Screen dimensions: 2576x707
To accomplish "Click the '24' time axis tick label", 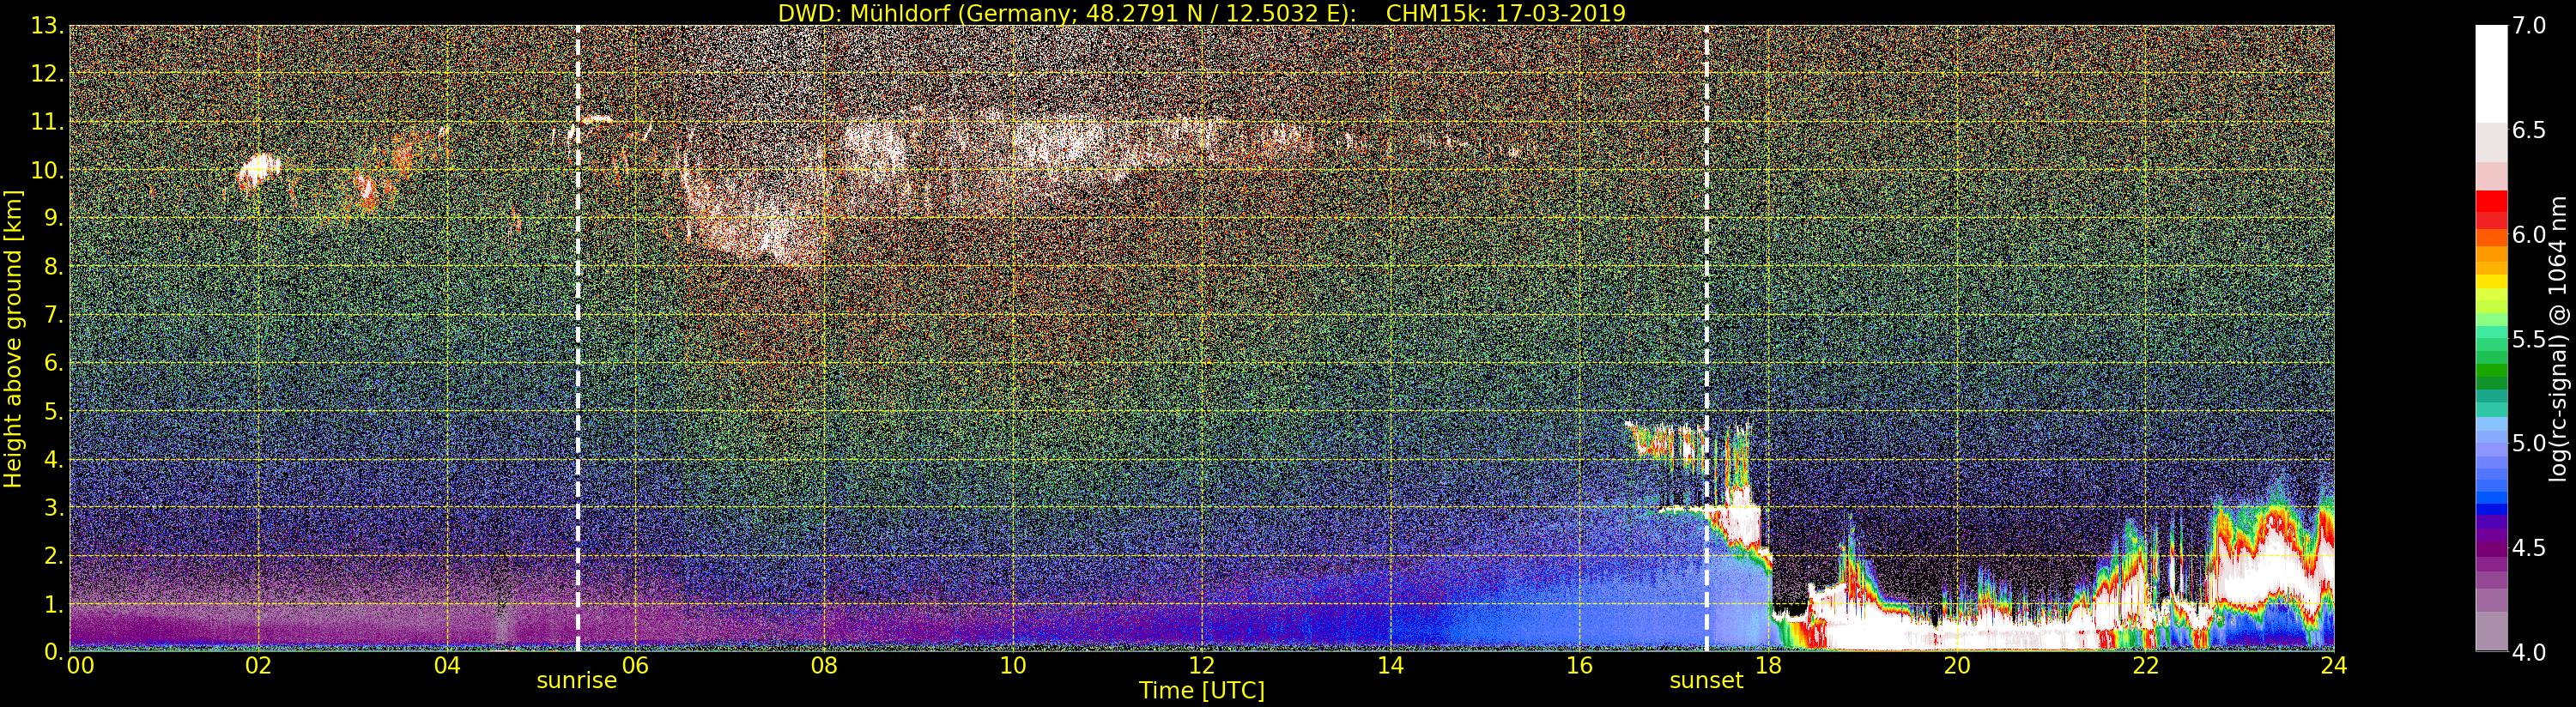I will coord(2334,665).
